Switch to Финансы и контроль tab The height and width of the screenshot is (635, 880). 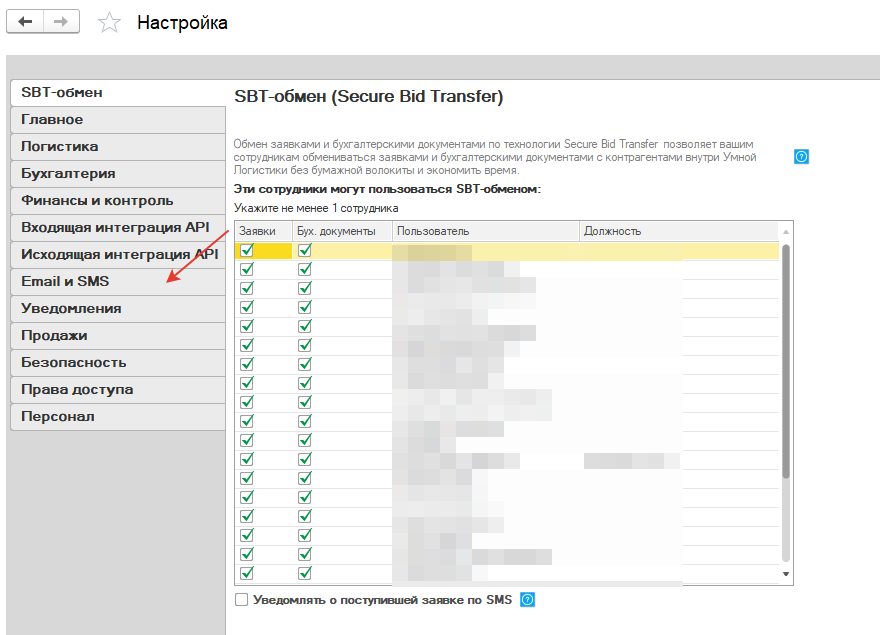click(118, 200)
